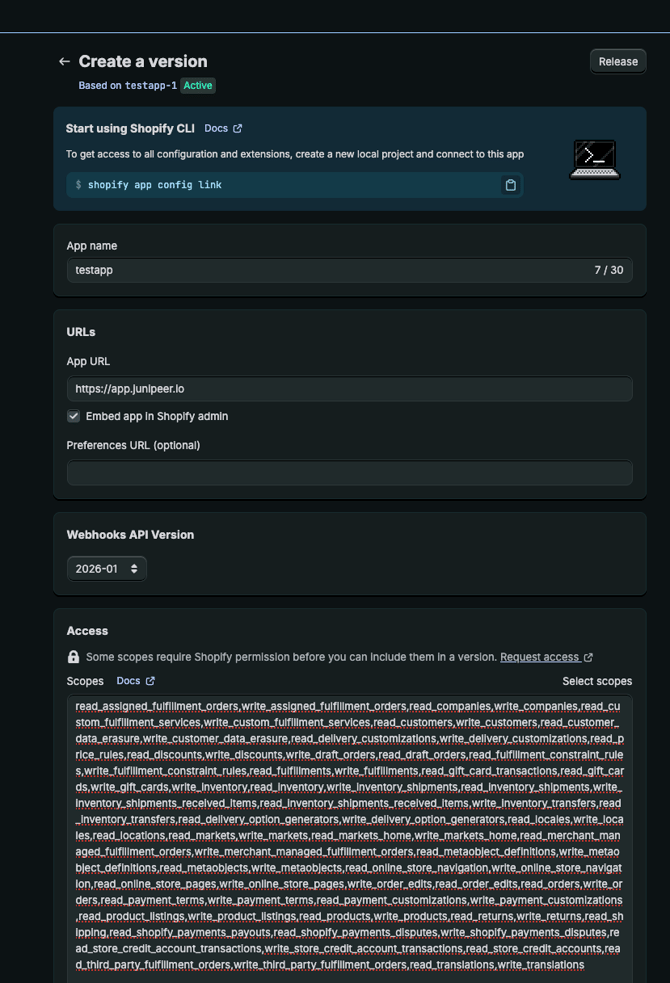Click inside the Scopes text area
The width and height of the screenshot is (670, 983).
tap(349, 835)
